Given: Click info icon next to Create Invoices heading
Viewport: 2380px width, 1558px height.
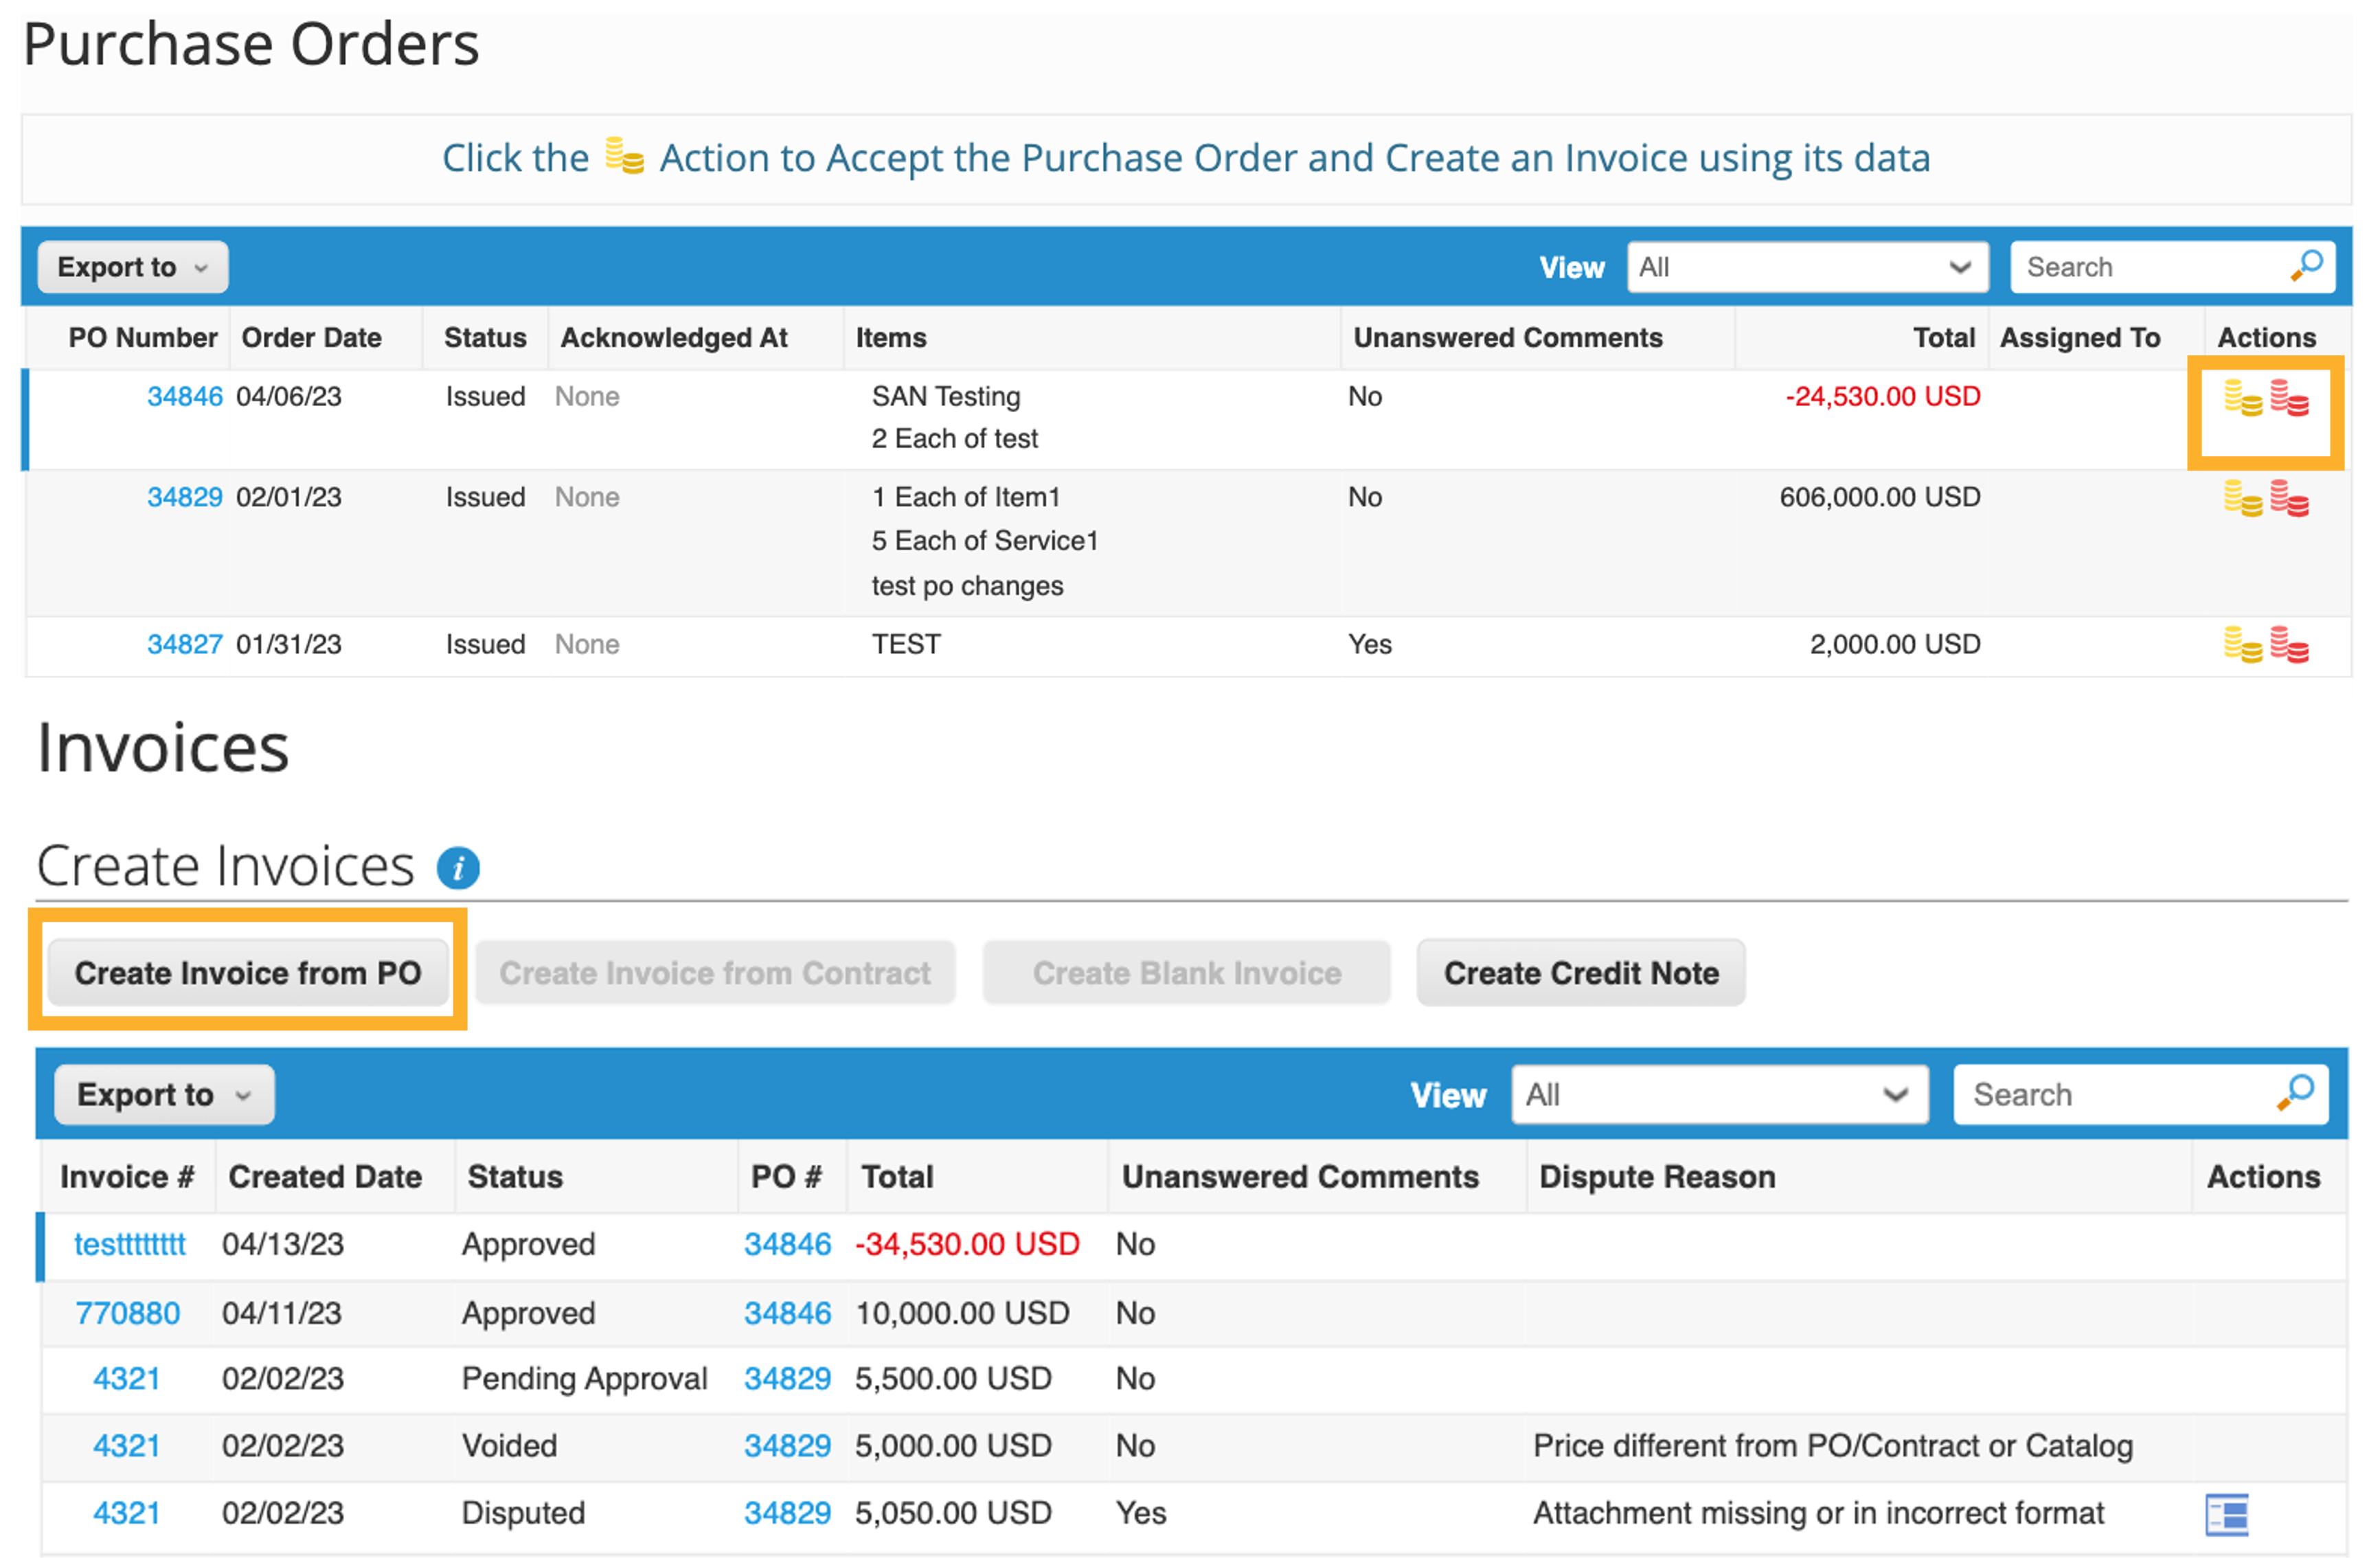Looking at the screenshot, I should 459,867.
